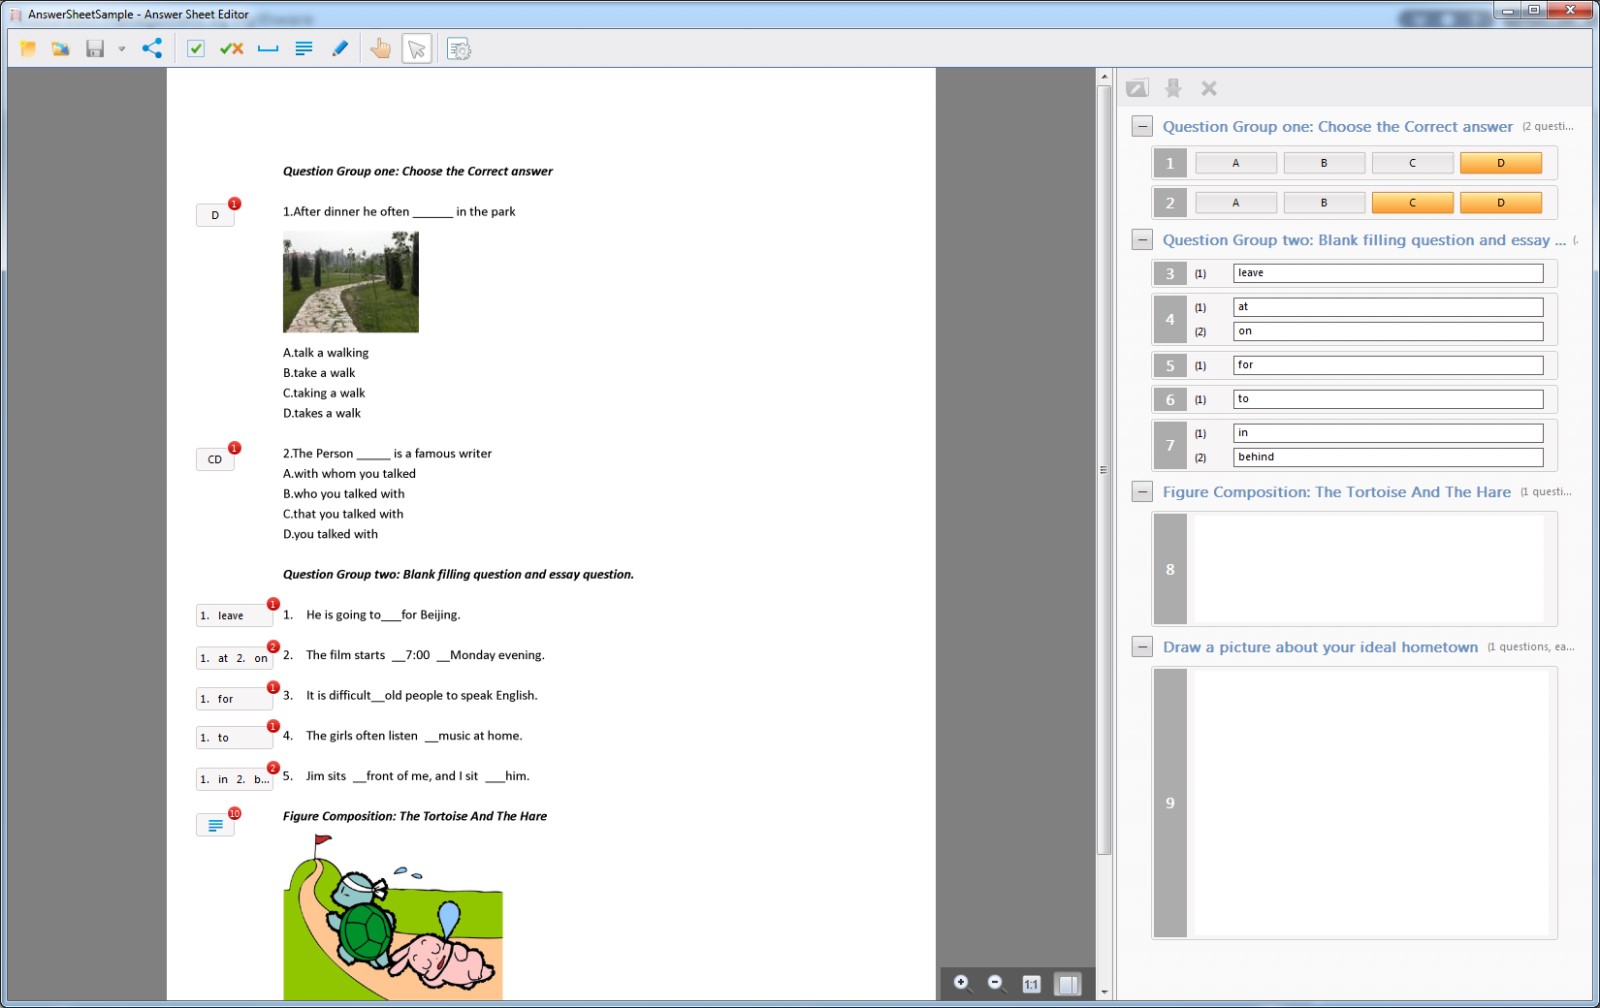
Task: Open an answer sheet file
Action: pyautogui.click(x=60, y=48)
